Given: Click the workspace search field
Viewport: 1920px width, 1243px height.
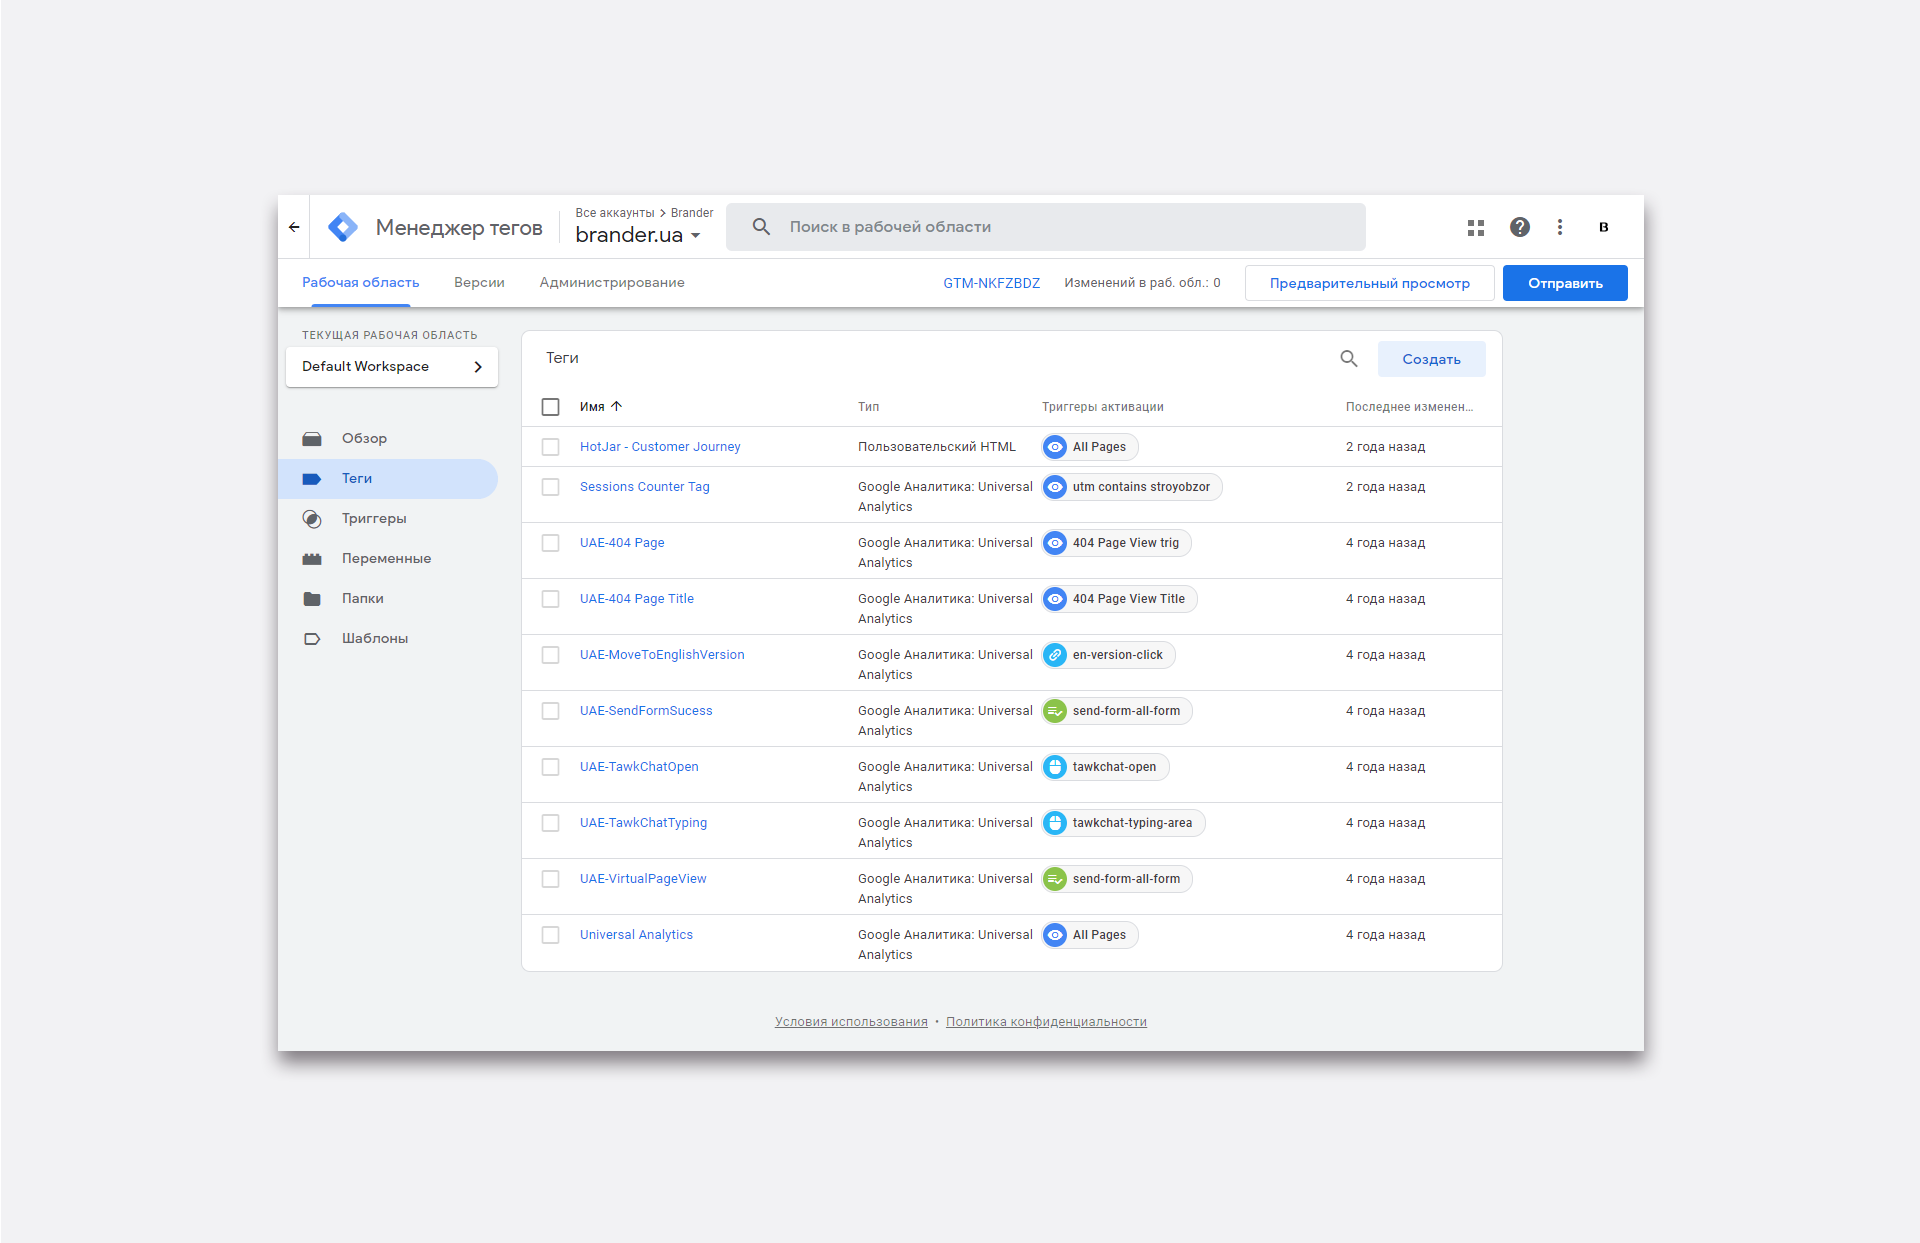Looking at the screenshot, I should (x=1045, y=227).
